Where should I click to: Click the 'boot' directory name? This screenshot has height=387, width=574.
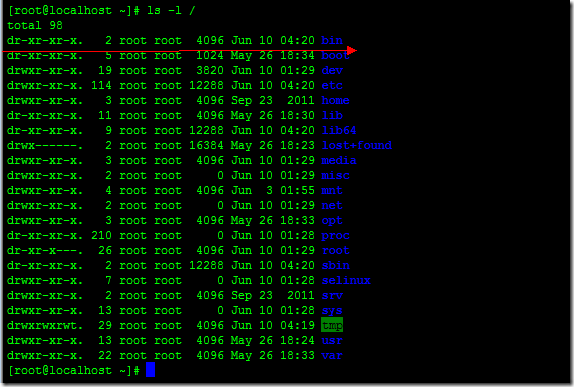coord(335,55)
